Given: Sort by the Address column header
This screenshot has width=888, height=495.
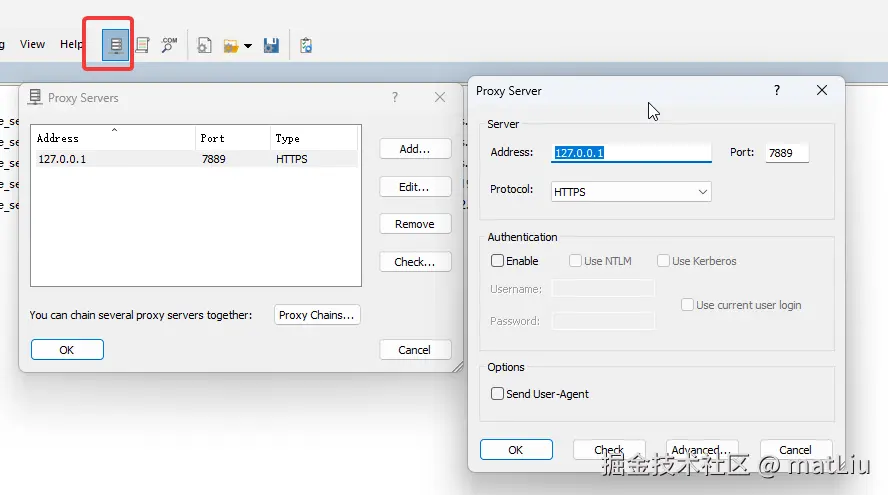Looking at the screenshot, I should coord(113,138).
